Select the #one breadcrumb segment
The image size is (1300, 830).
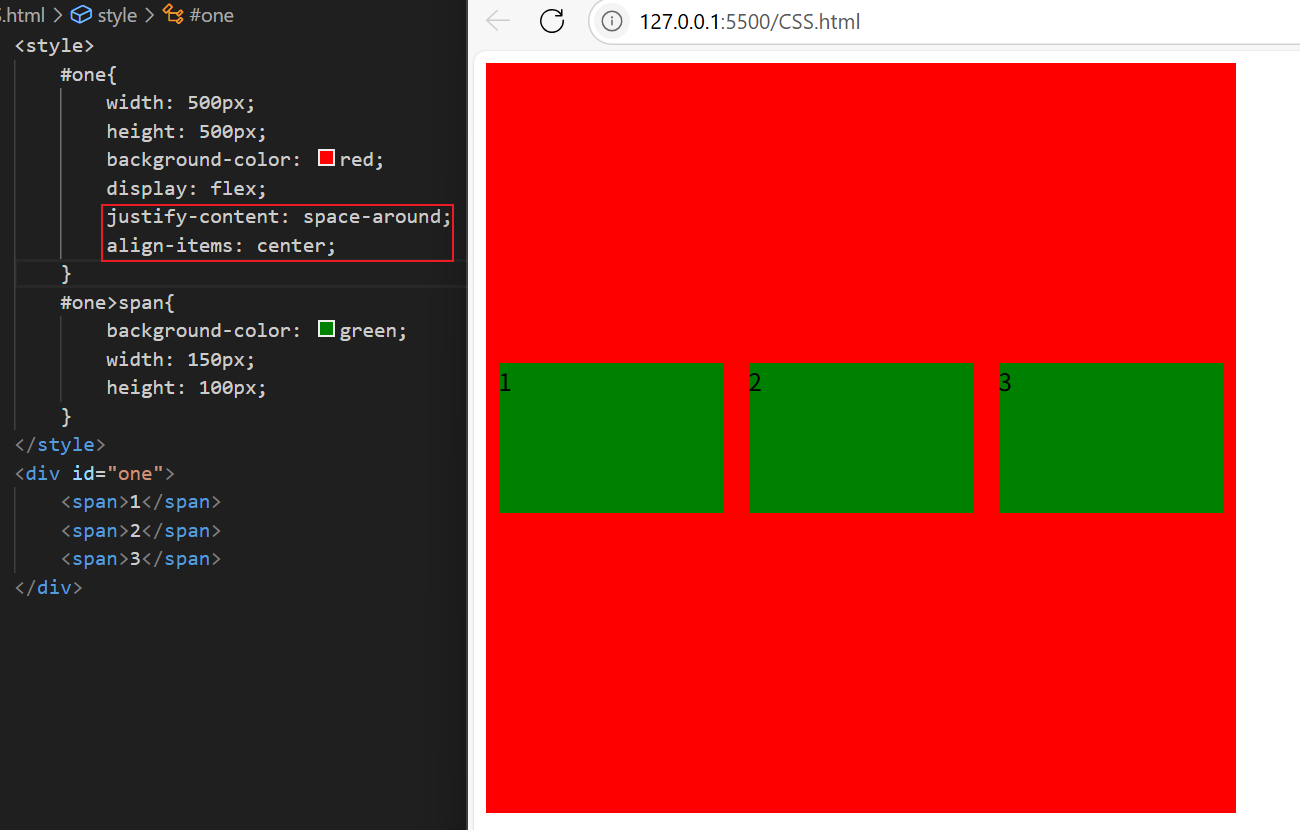point(211,16)
